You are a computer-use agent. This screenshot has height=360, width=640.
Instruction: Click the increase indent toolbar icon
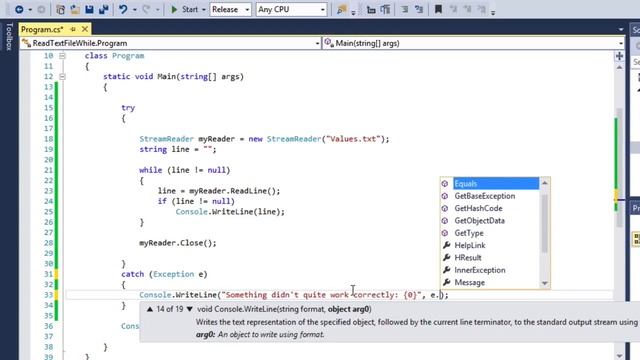pos(385,9)
